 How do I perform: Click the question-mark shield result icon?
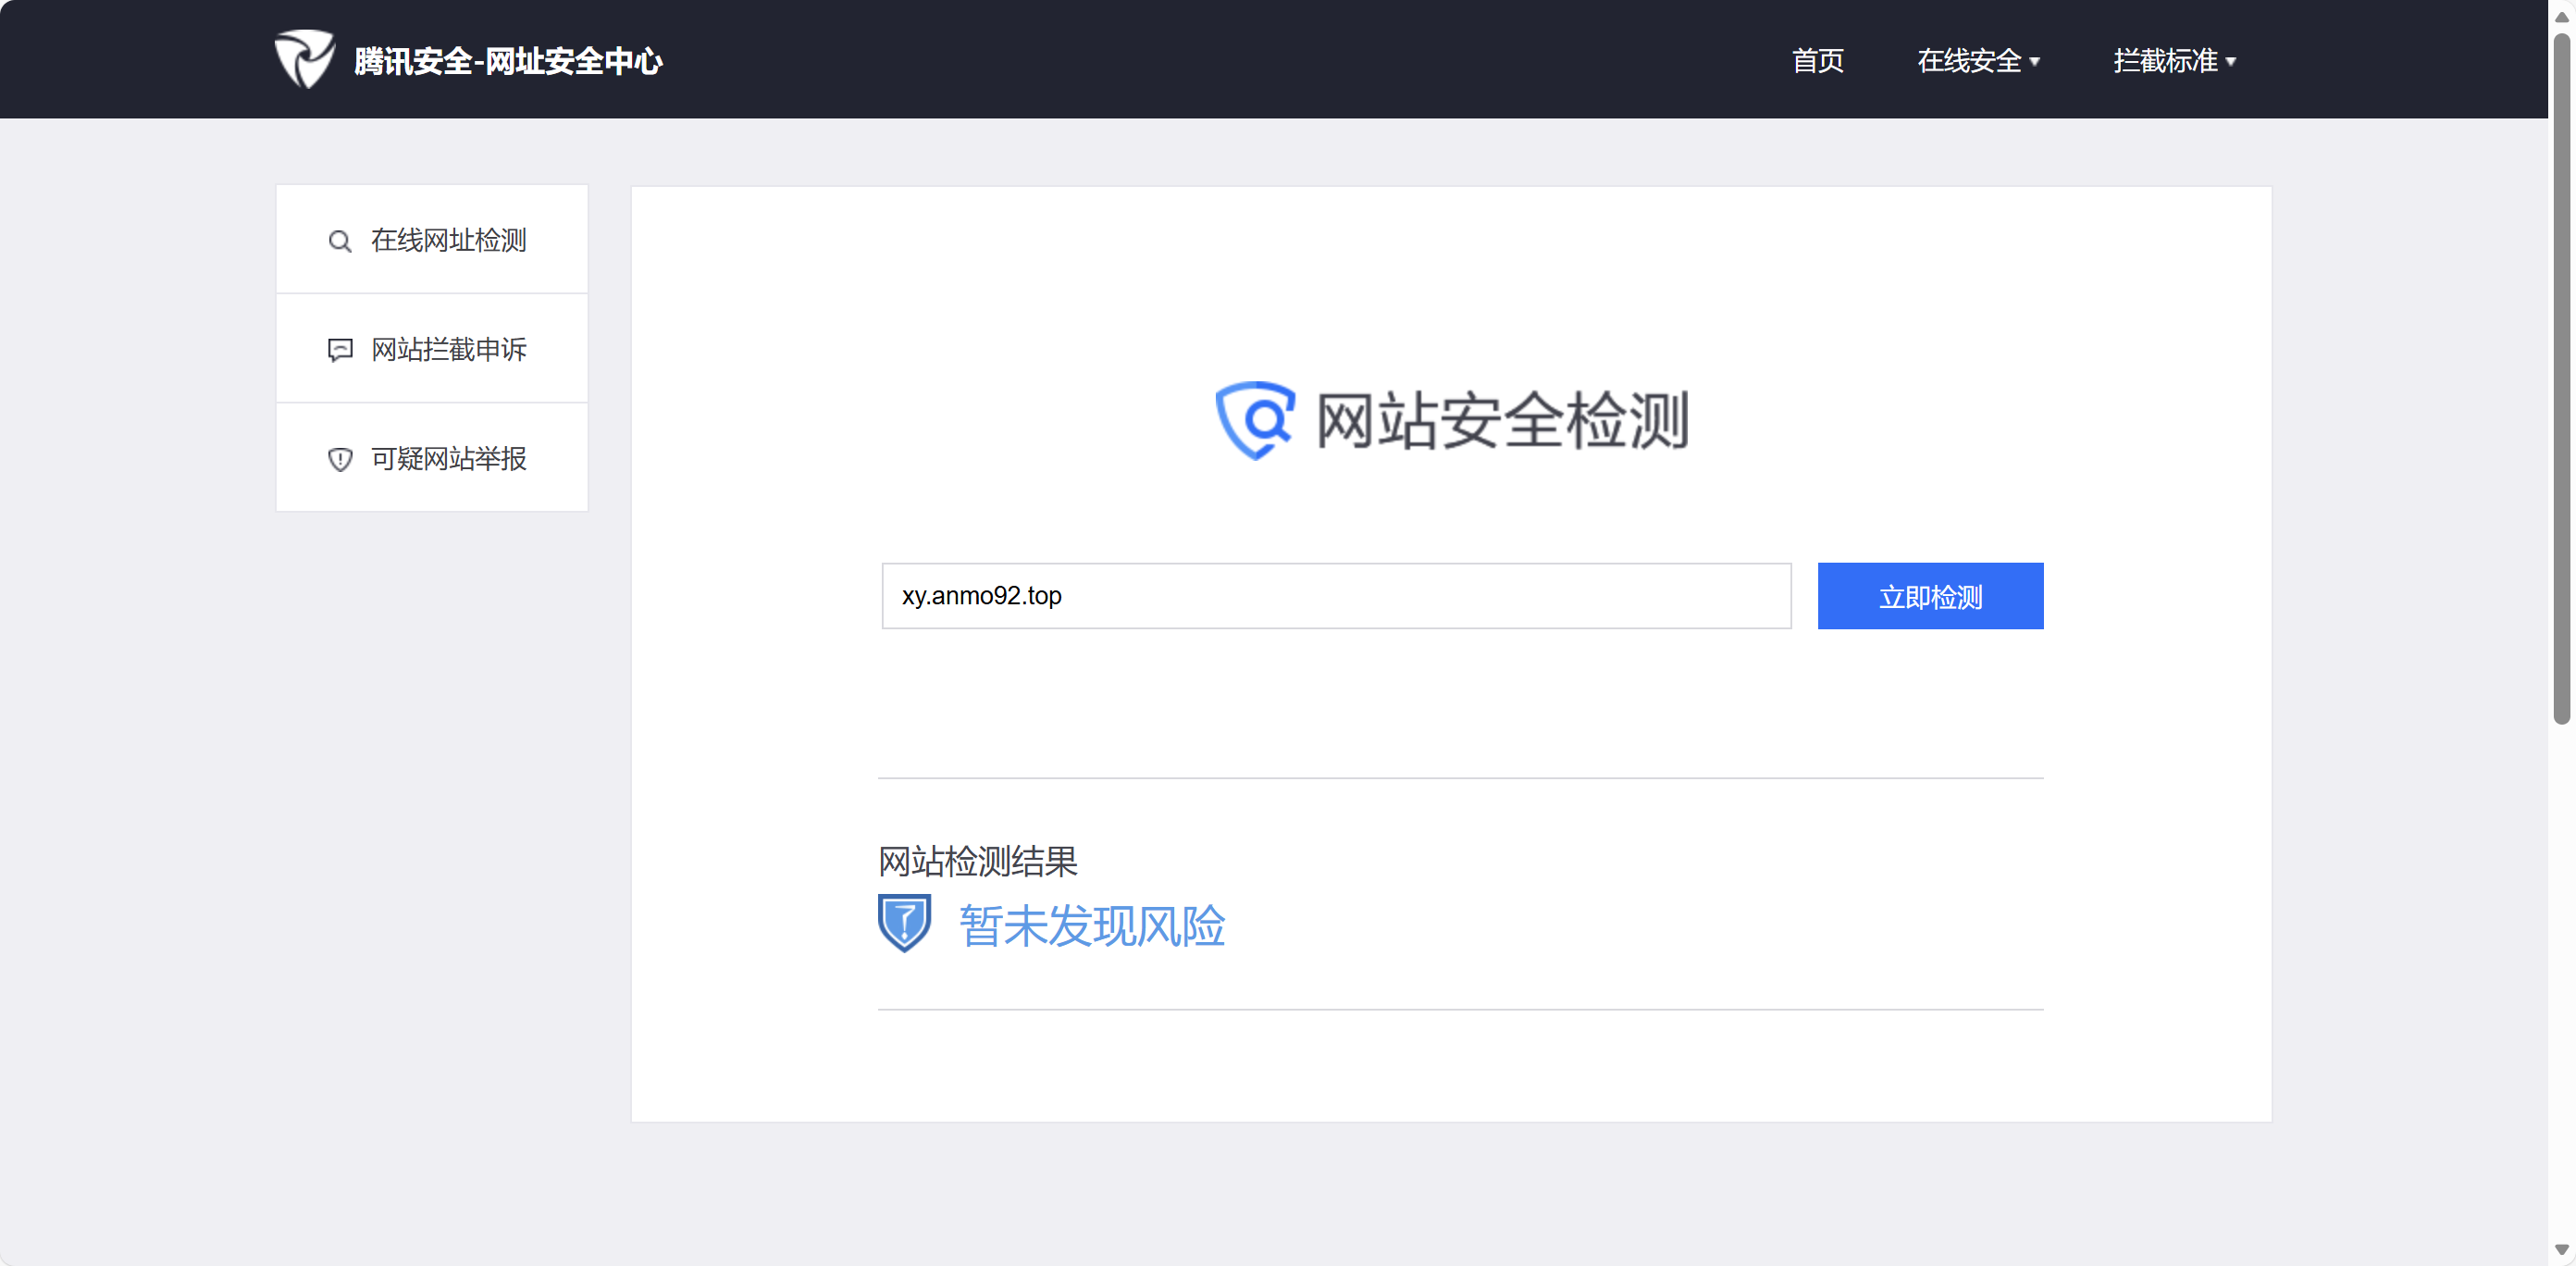(904, 923)
